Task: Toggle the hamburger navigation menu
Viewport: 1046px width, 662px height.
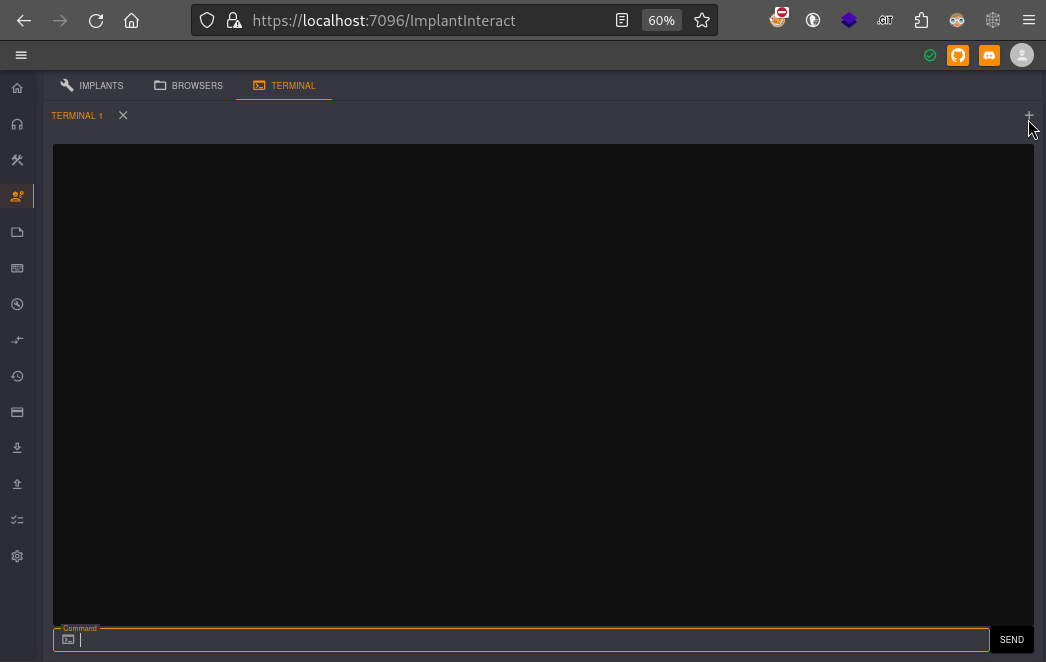Action: pyautogui.click(x=21, y=56)
